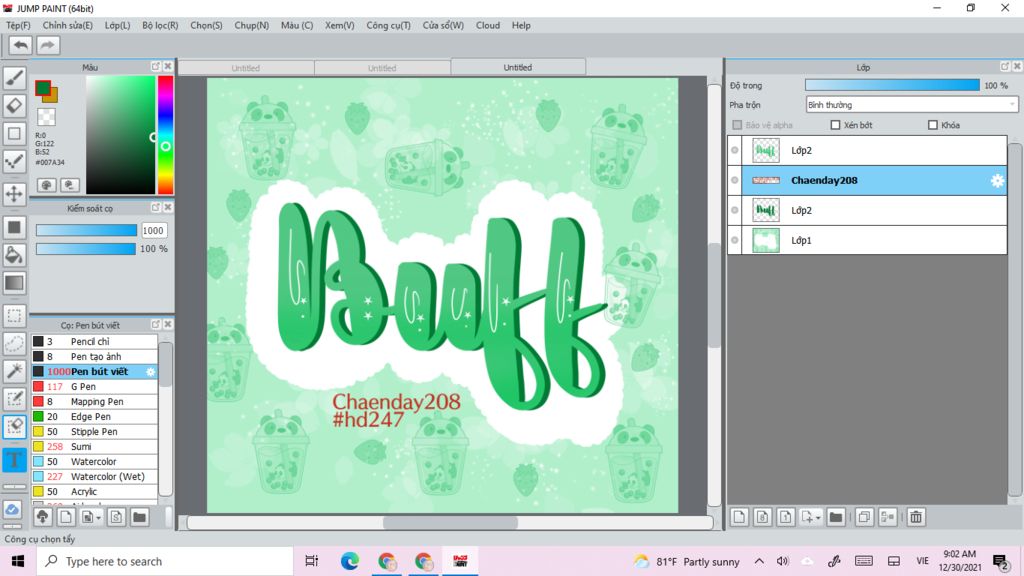Open the Lớp(L) menu
1024x576 pixels.
pyautogui.click(x=118, y=25)
